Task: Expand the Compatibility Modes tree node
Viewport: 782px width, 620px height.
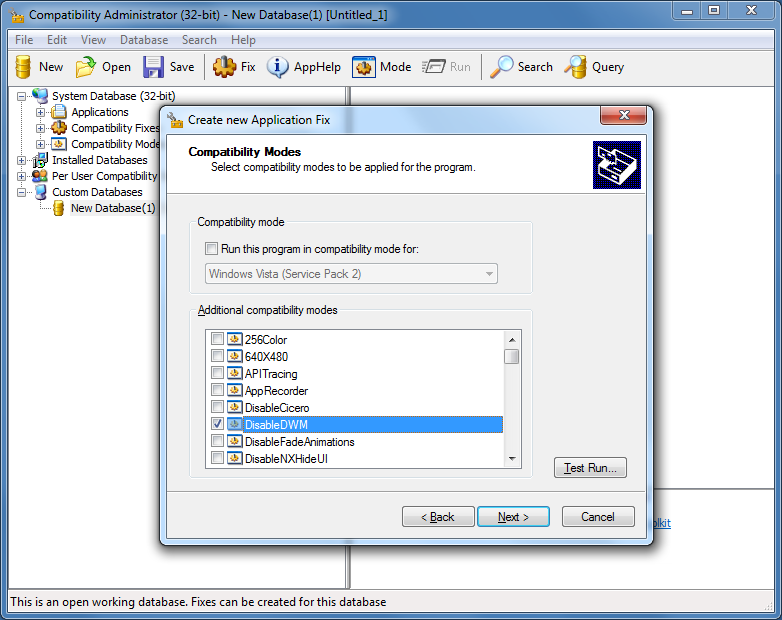Action: (x=40, y=144)
